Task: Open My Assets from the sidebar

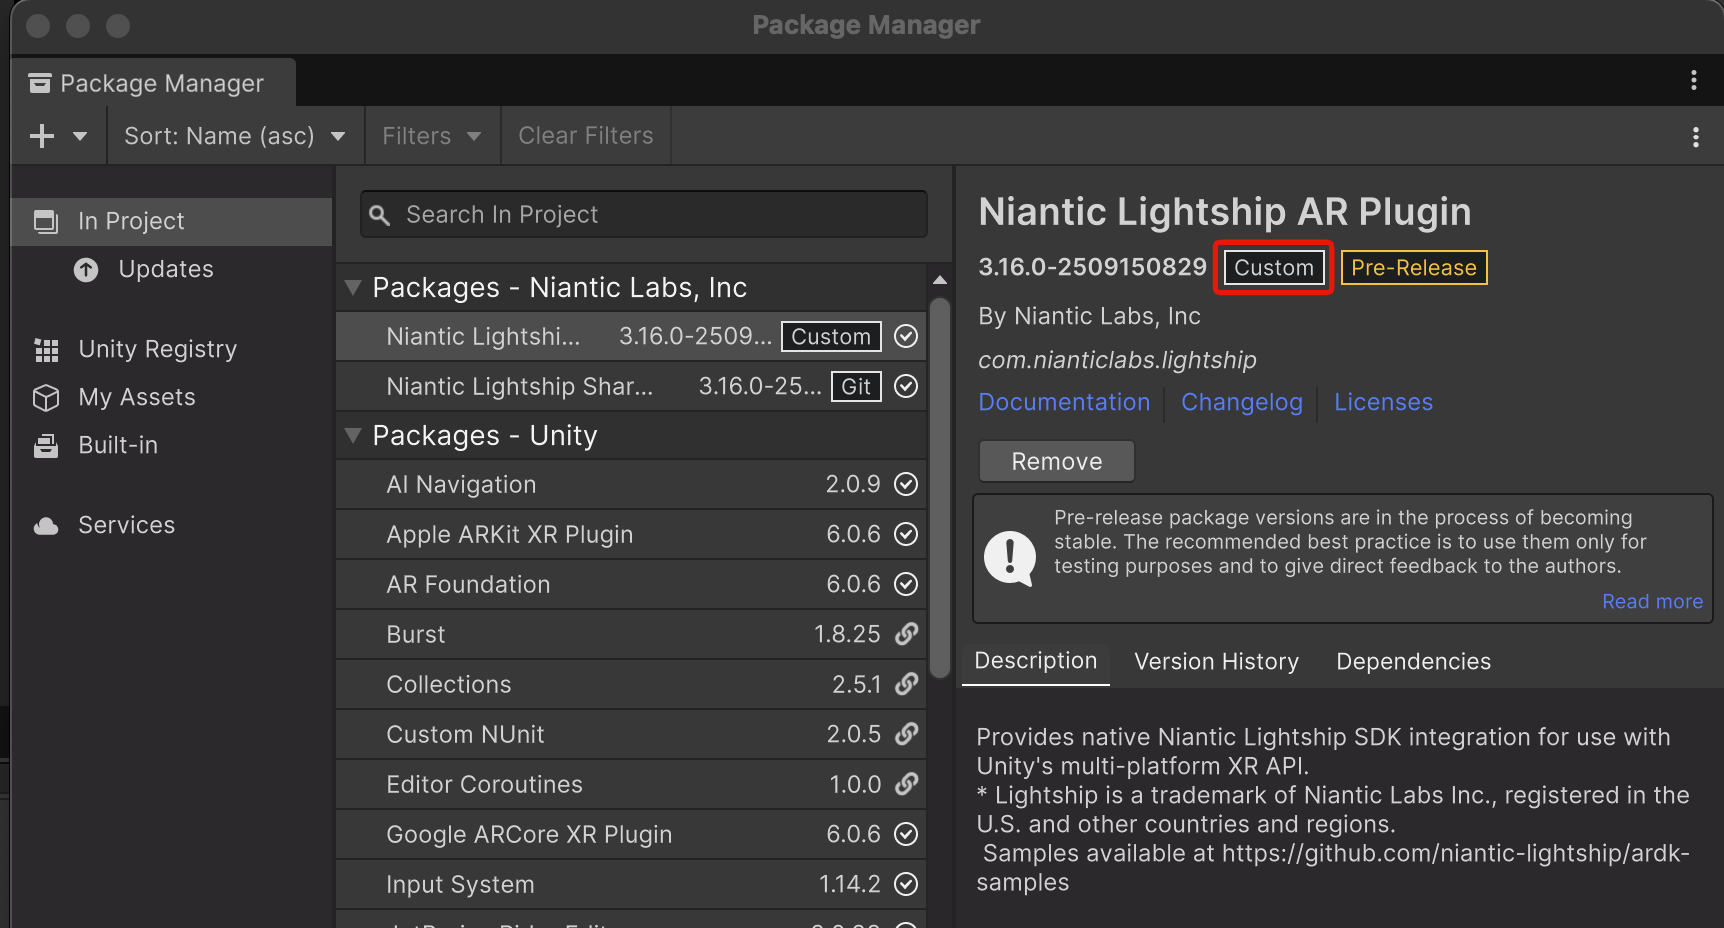Action: pyautogui.click(x=136, y=397)
